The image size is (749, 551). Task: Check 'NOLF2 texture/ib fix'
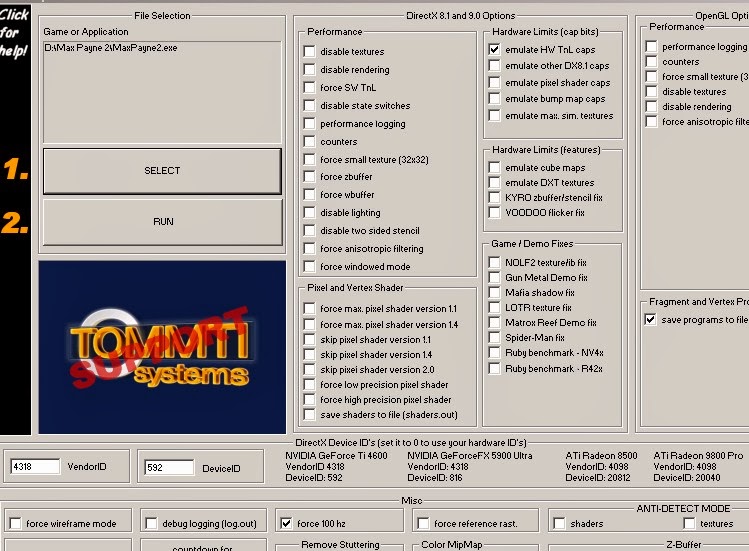pos(494,262)
